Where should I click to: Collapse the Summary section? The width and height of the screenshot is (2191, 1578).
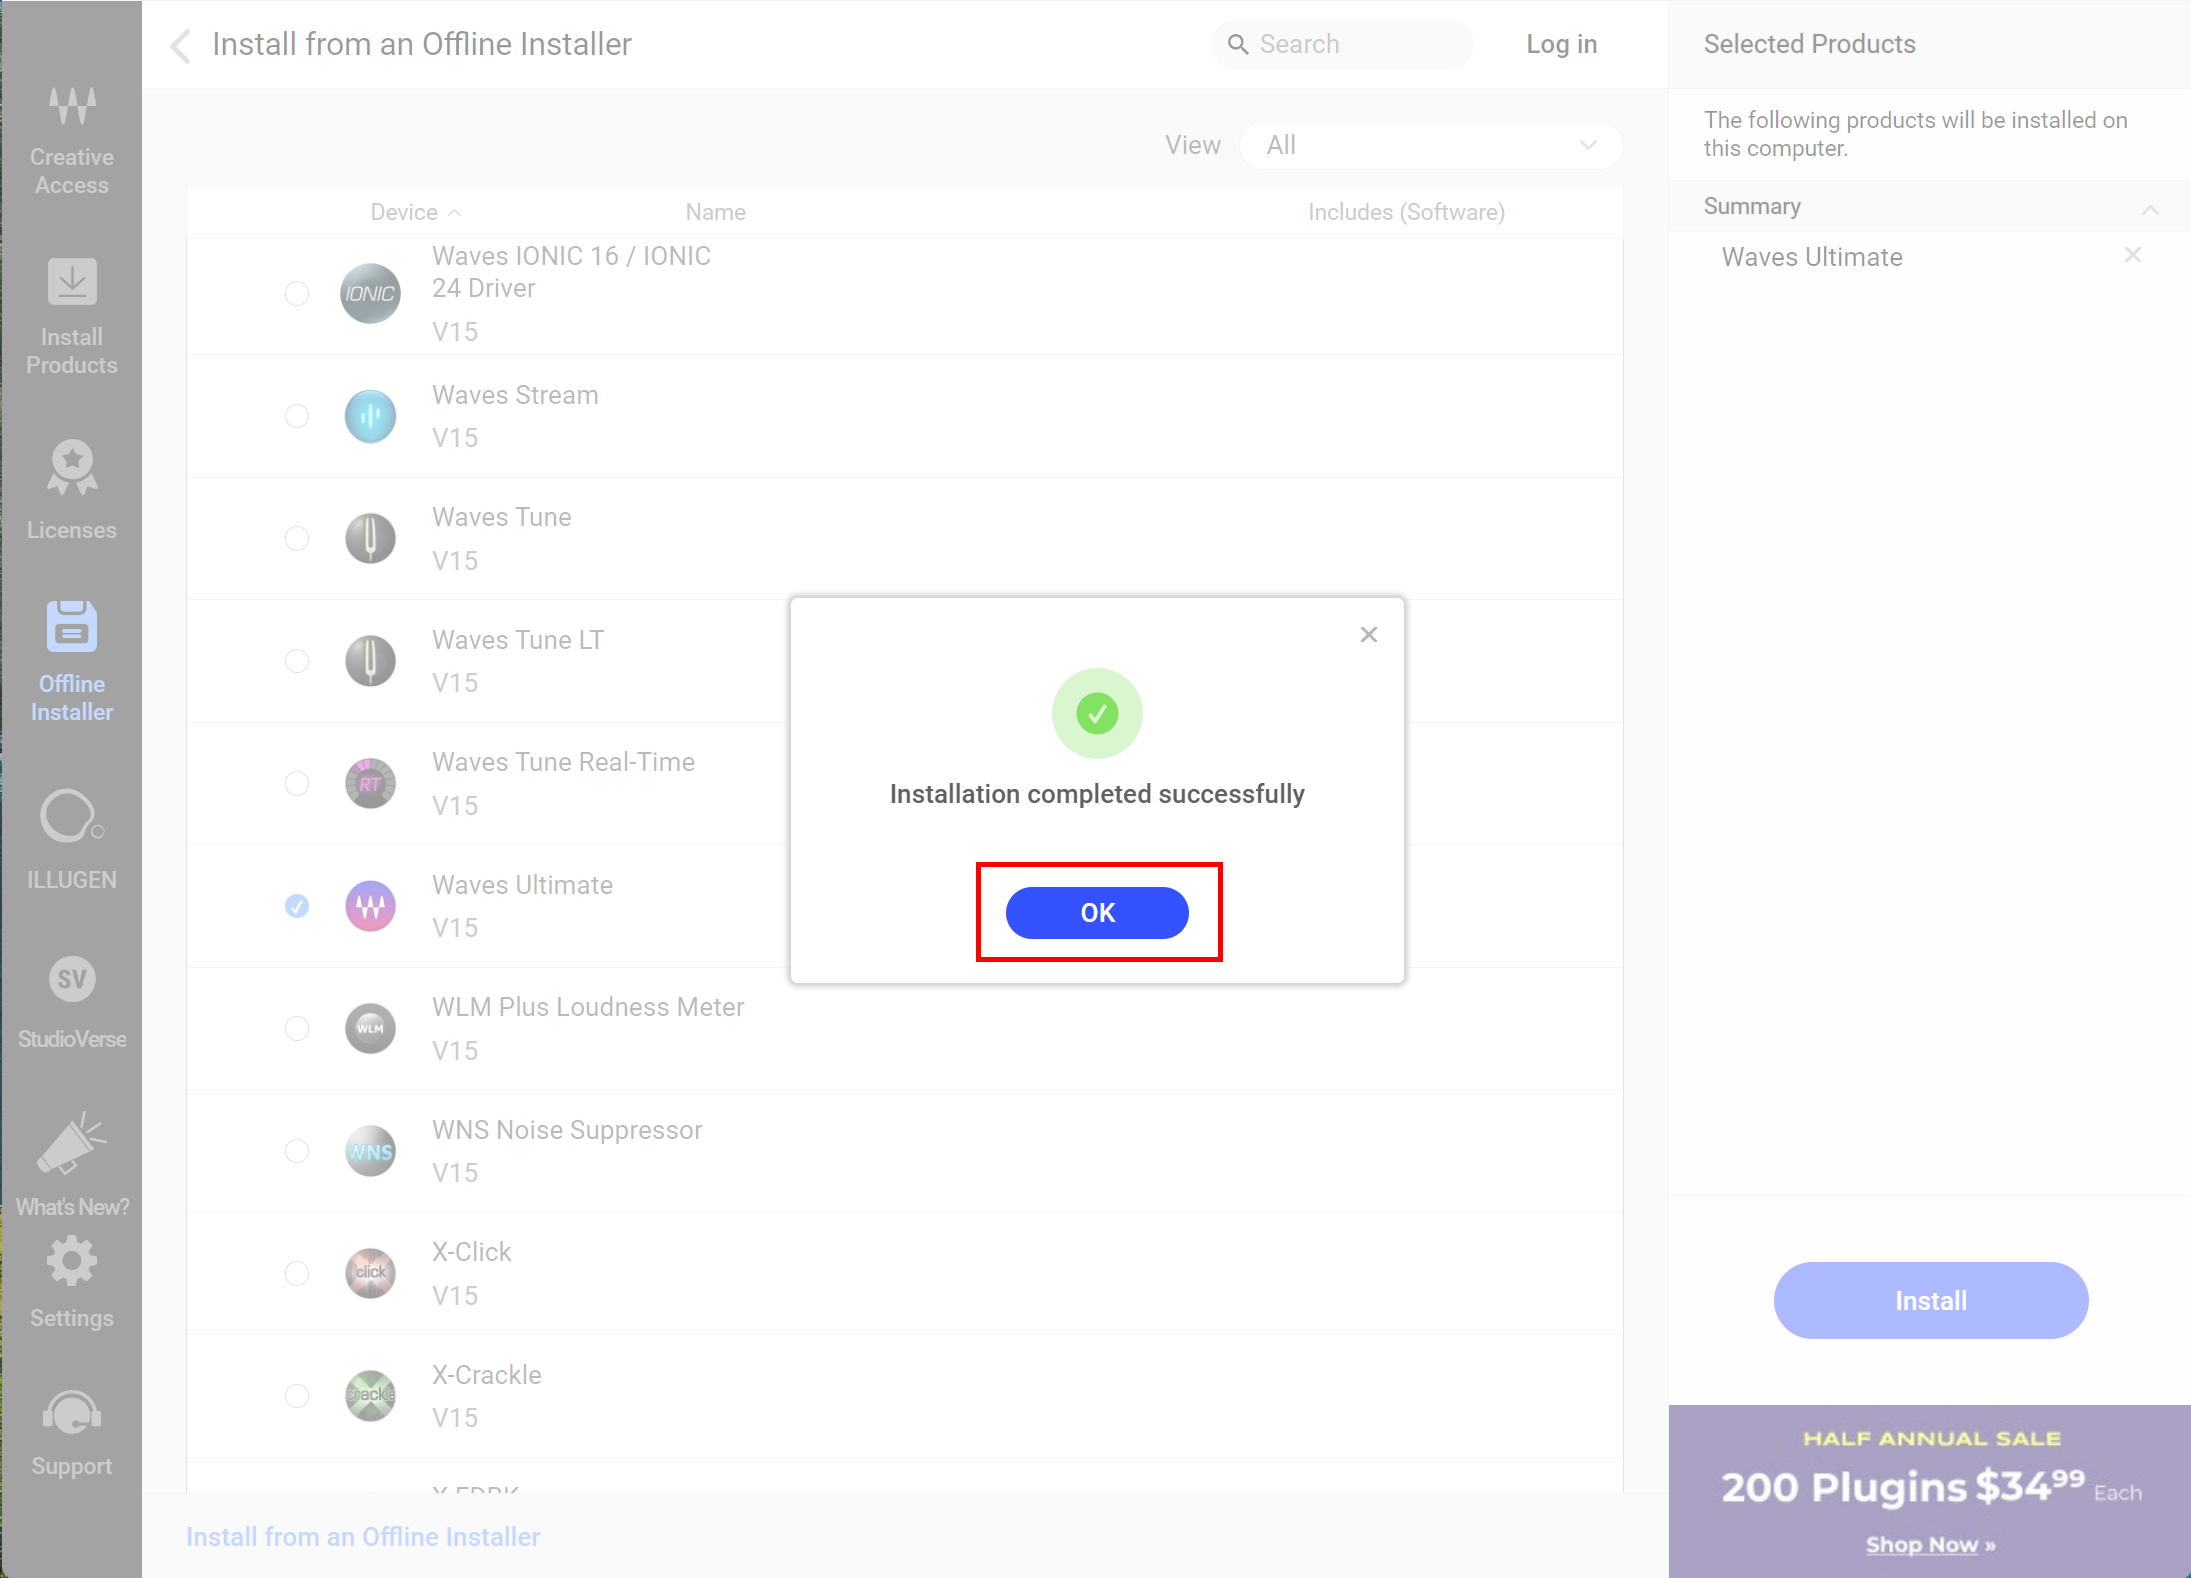2150,208
